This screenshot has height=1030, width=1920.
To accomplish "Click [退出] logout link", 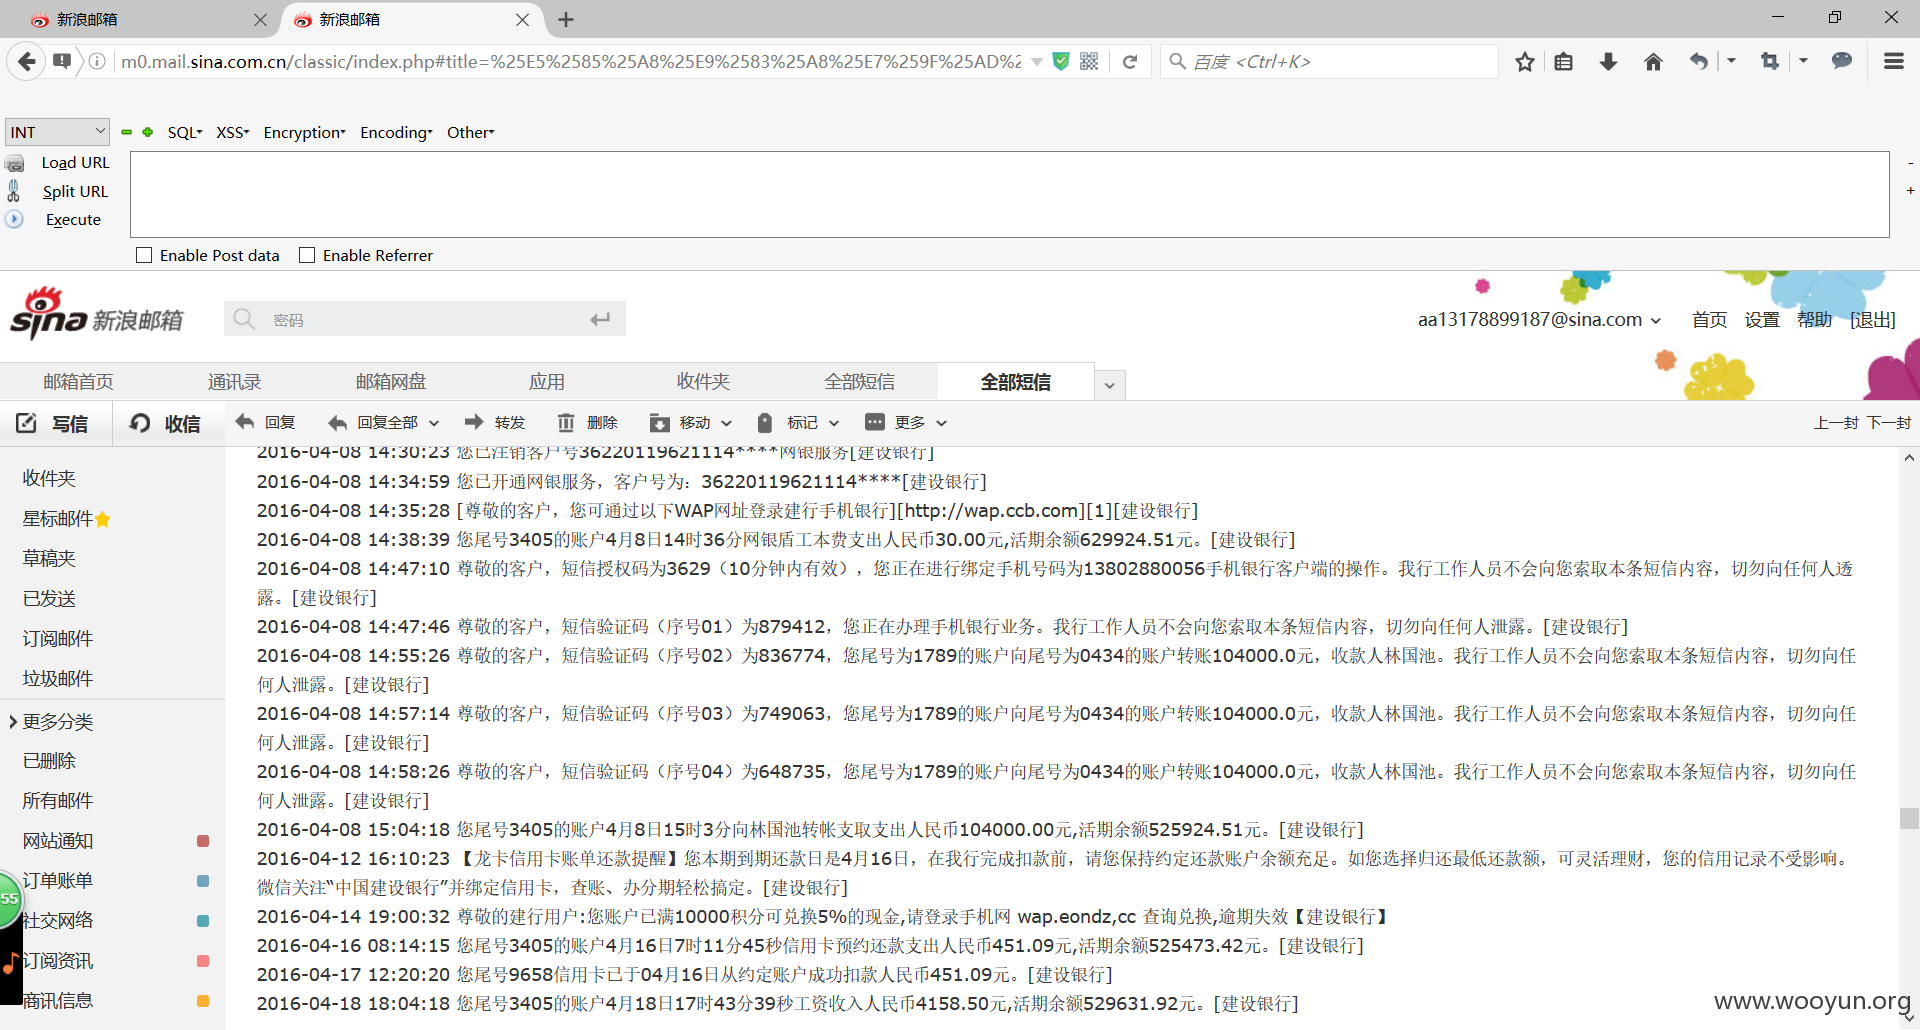I will [x=1873, y=320].
